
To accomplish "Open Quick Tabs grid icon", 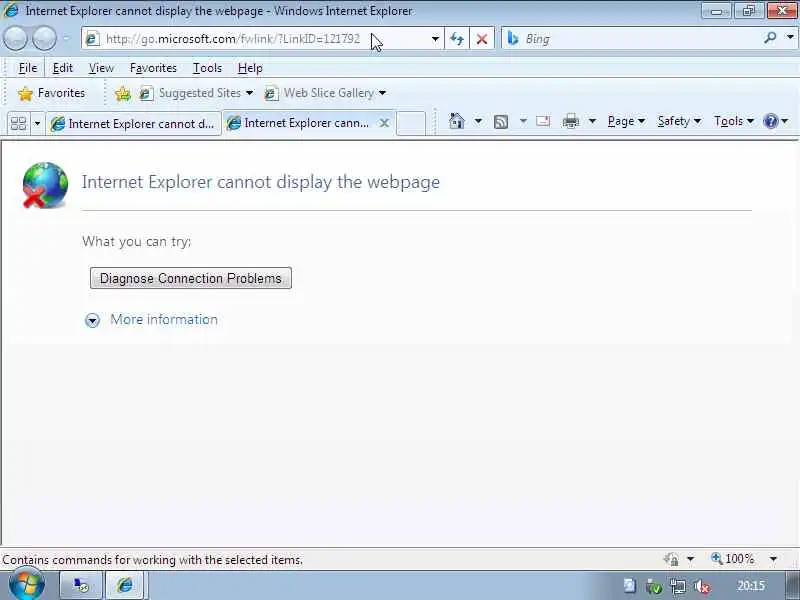I will click(18, 123).
